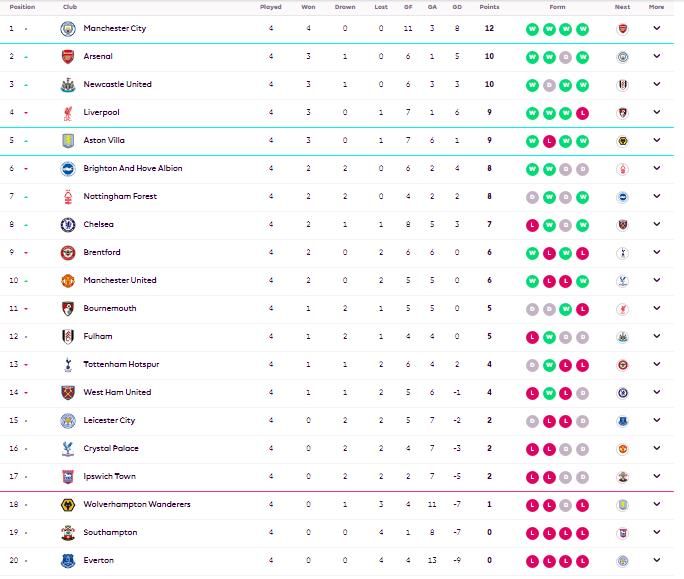
Task: Expand the Everton row details
Action: [657, 560]
